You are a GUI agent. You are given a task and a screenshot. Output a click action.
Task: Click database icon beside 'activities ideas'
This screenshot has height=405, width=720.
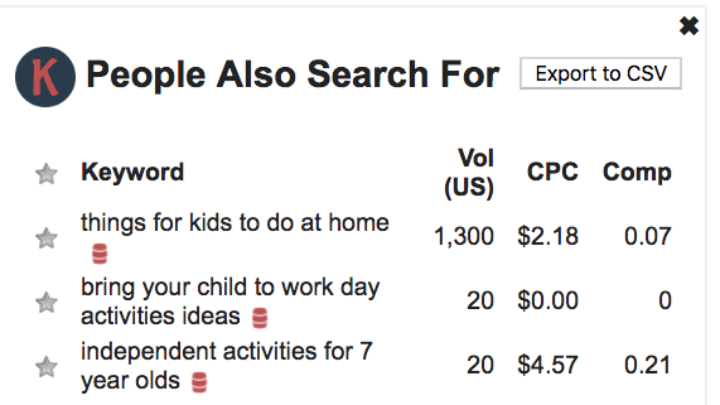click(x=260, y=318)
